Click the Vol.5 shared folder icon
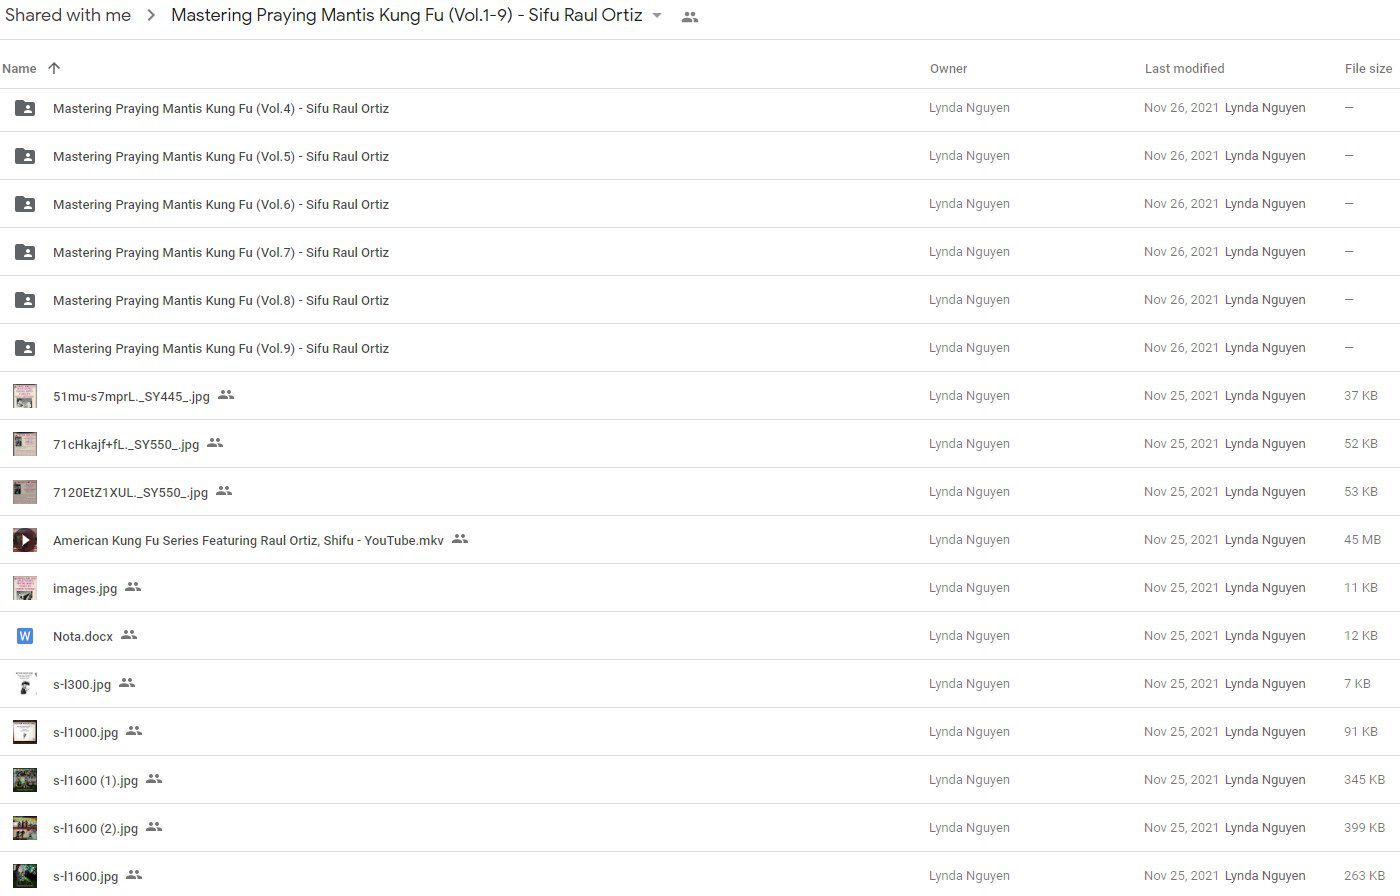The height and width of the screenshot is (896, 1400). [25, 156]
